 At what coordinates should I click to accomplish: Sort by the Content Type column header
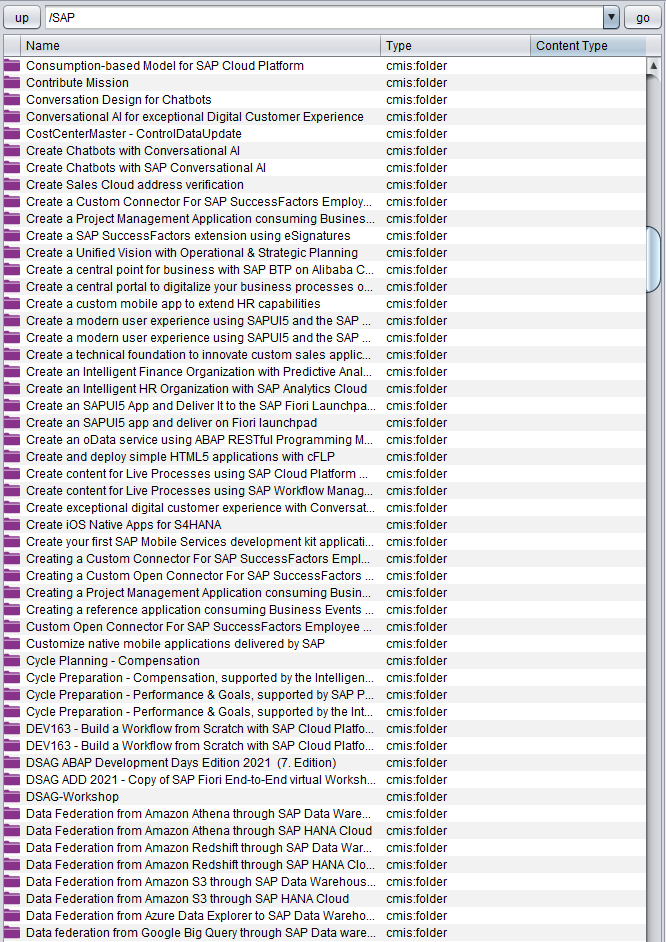pos(588,46)
